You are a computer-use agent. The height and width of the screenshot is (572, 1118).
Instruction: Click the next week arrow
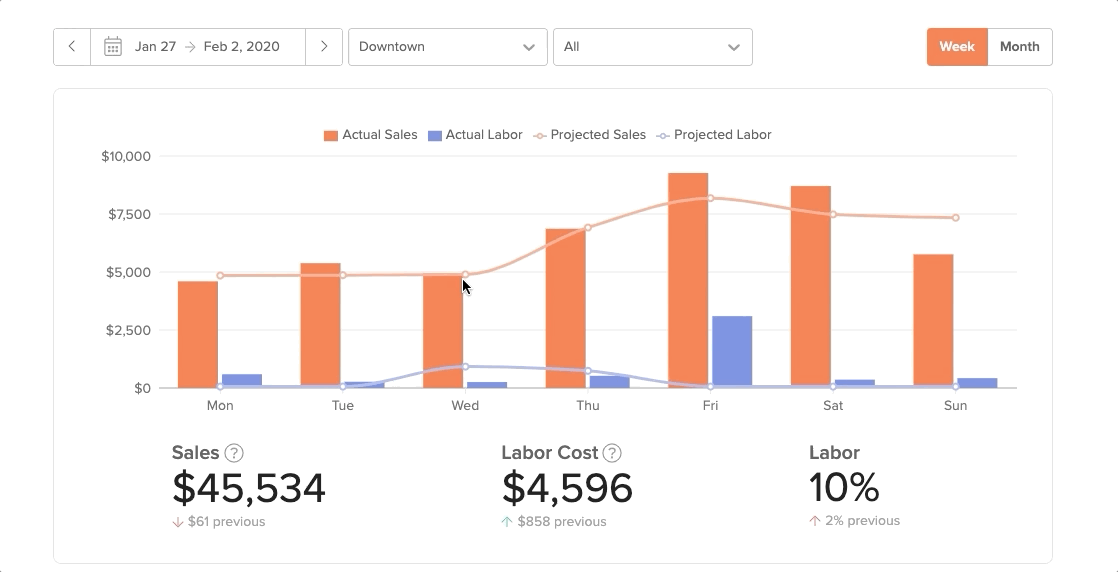click(324, 47)
